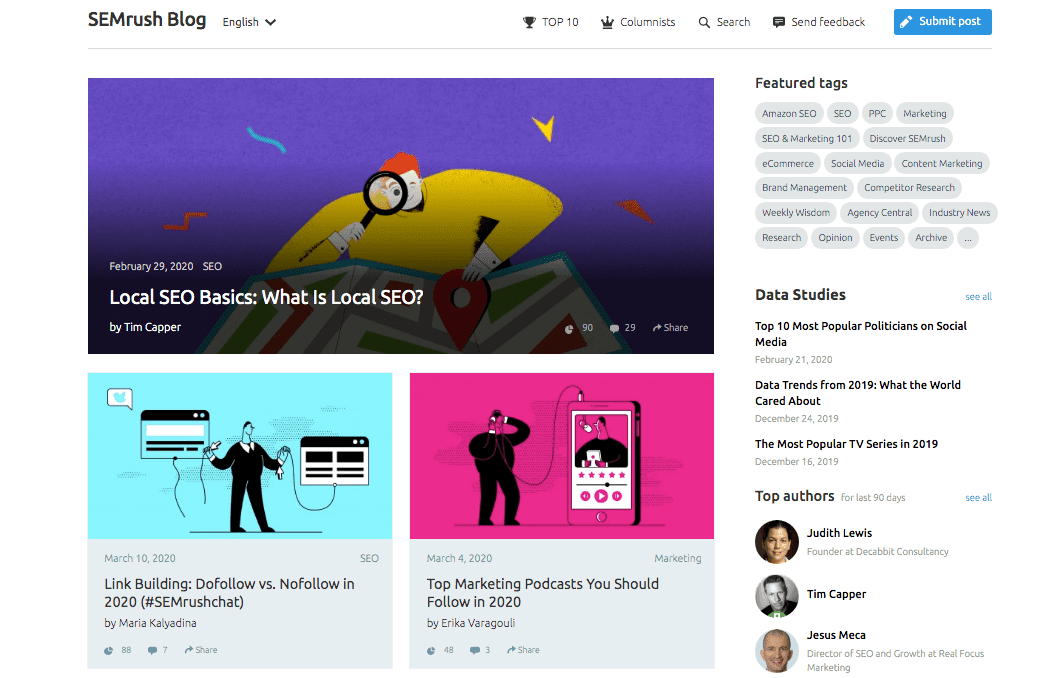Click the magnifier icon beside Search
The width and height of the screenshot is (1043, 678).
[x=704, y=23]
